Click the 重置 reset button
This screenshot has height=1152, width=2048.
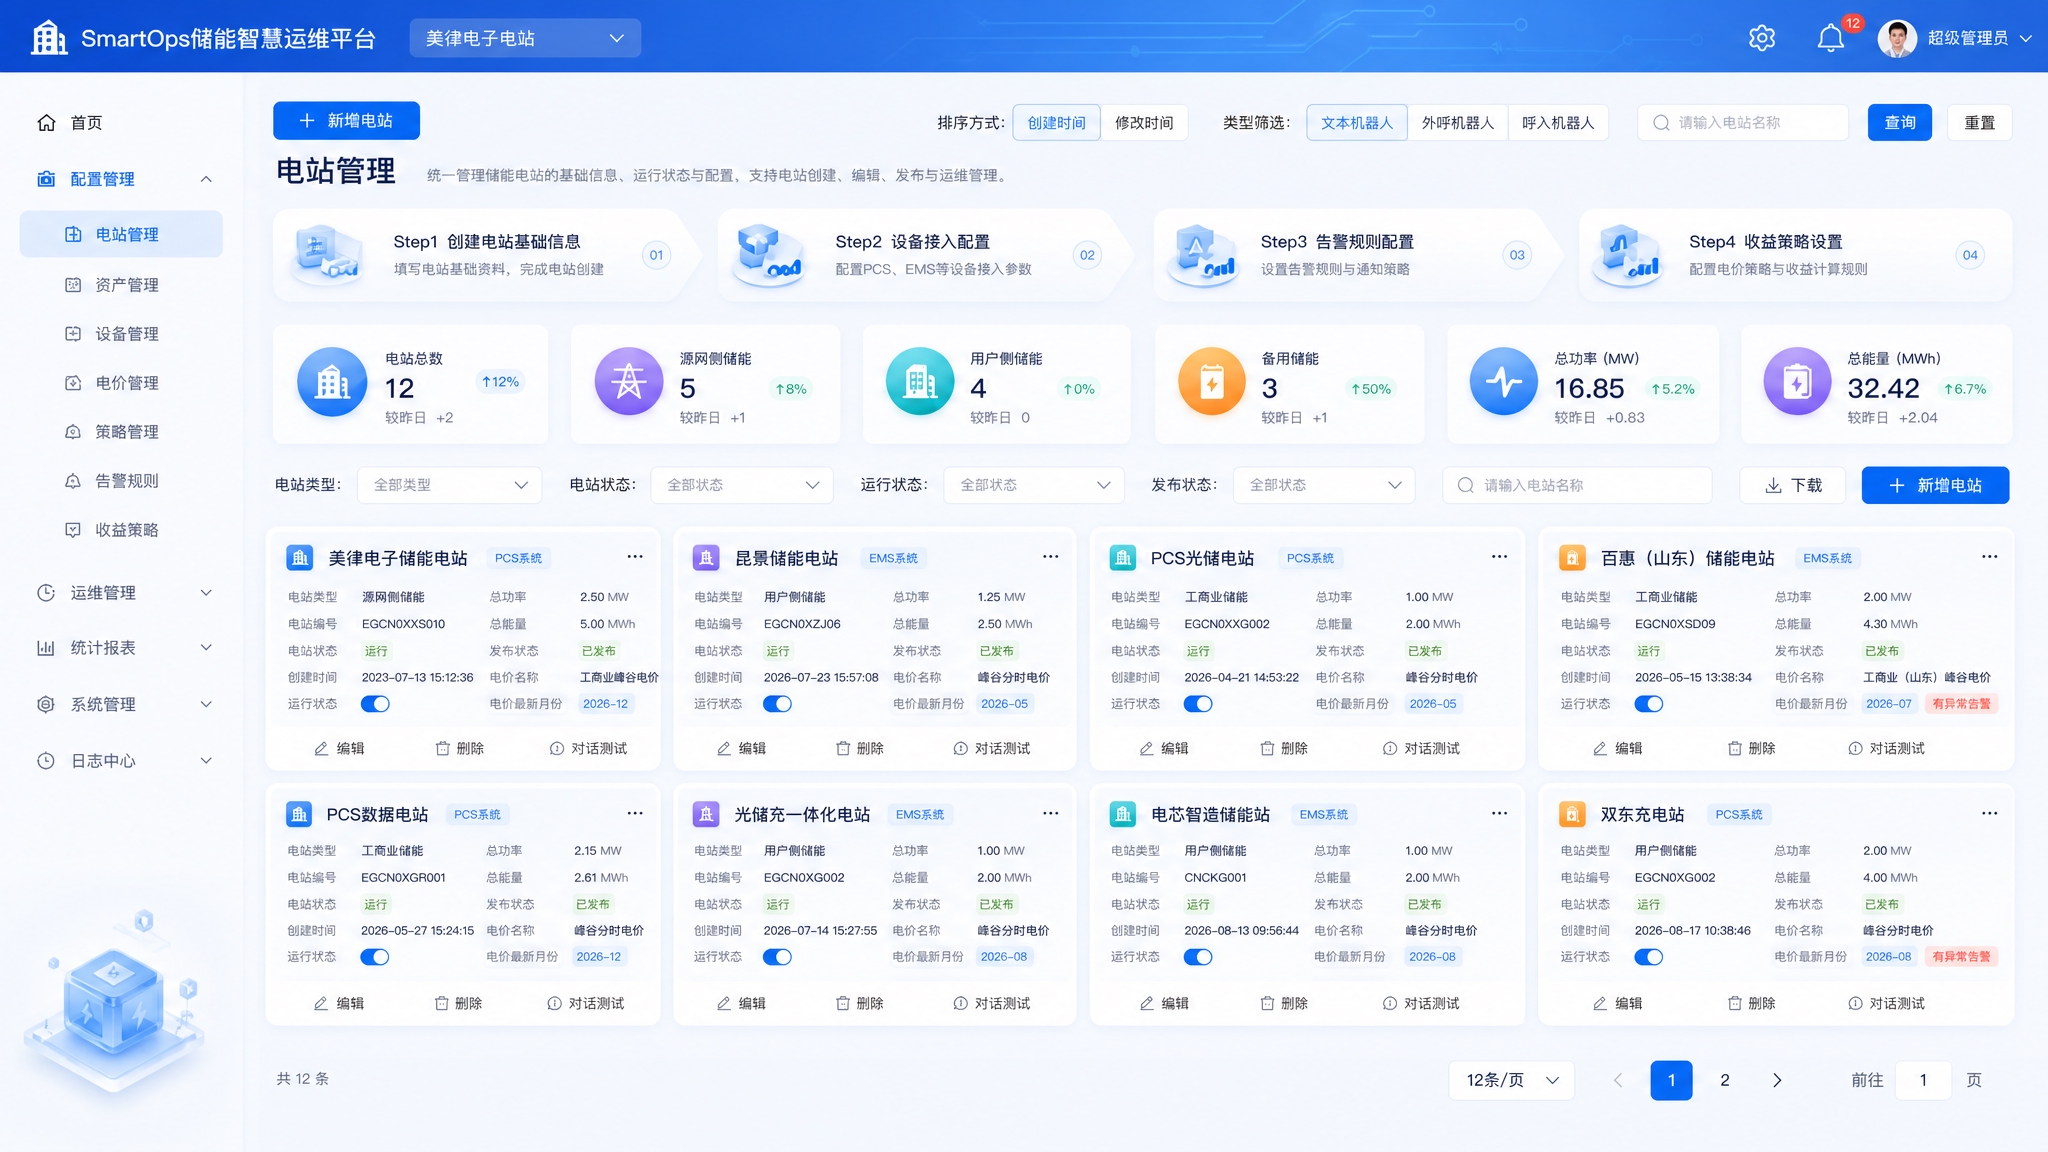[1980, 122]
